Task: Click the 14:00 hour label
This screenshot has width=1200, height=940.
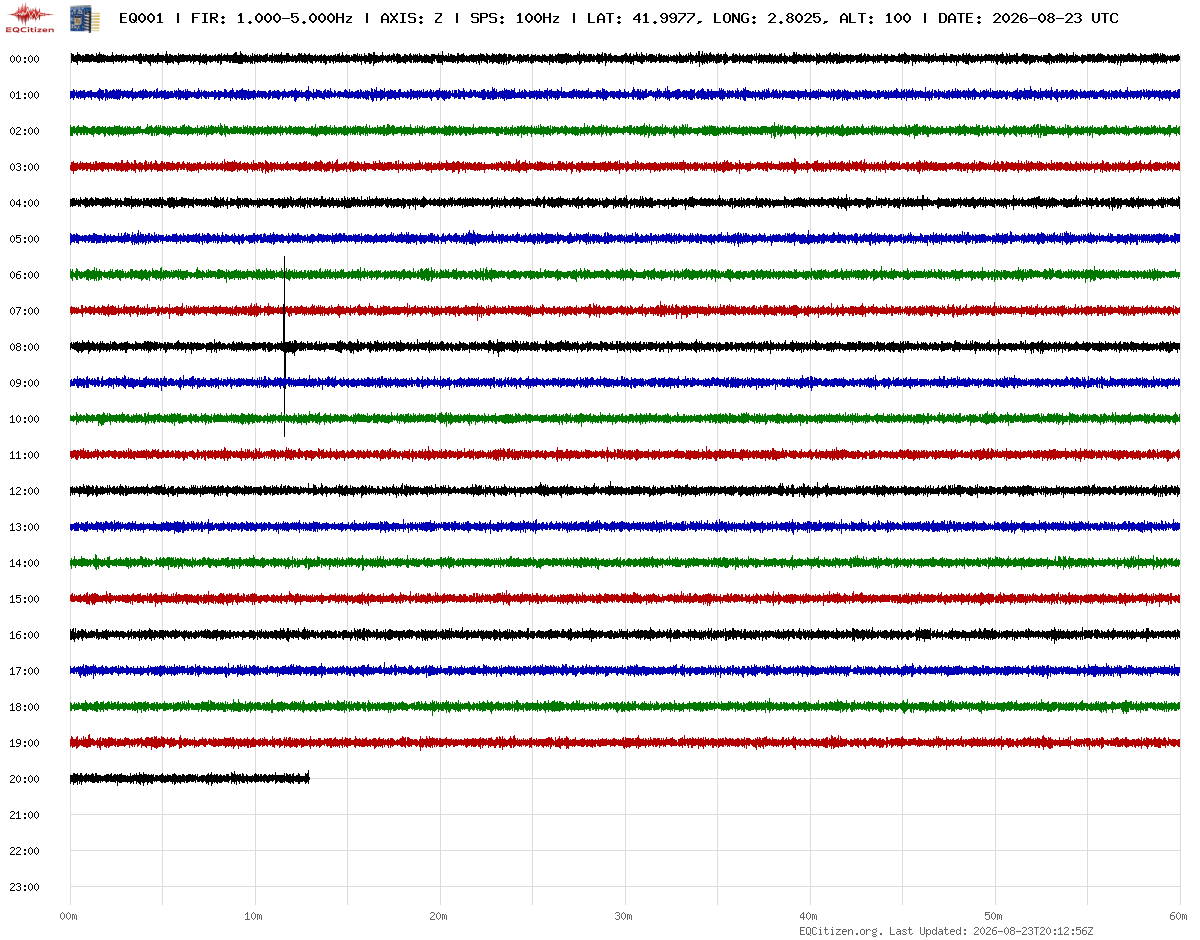Action: click(24, 563)
